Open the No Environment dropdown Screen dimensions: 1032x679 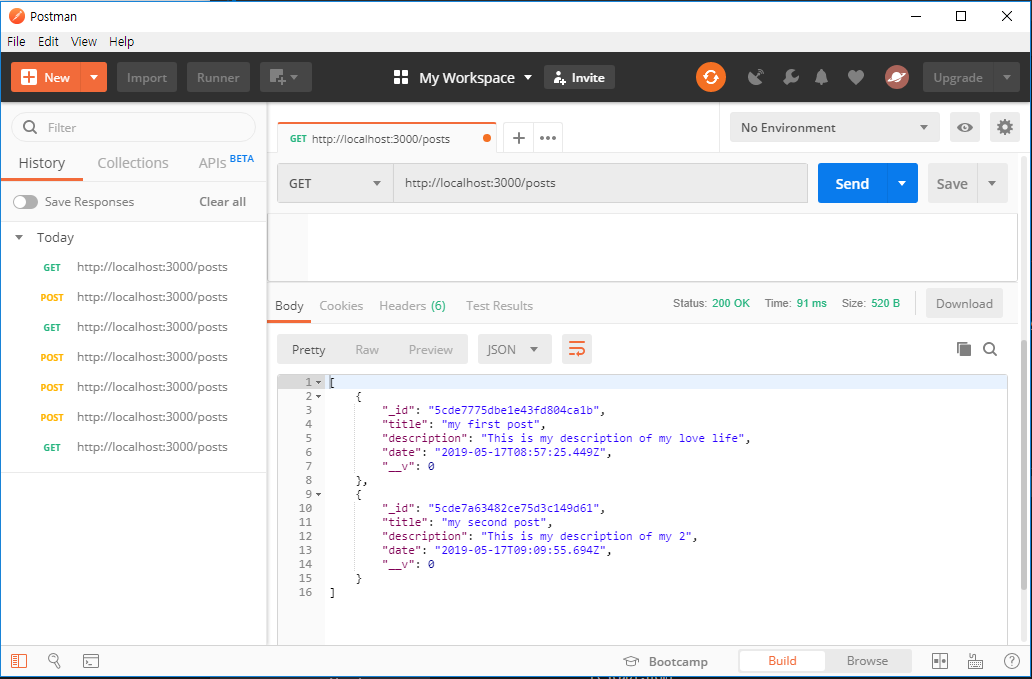coord(835,128)
